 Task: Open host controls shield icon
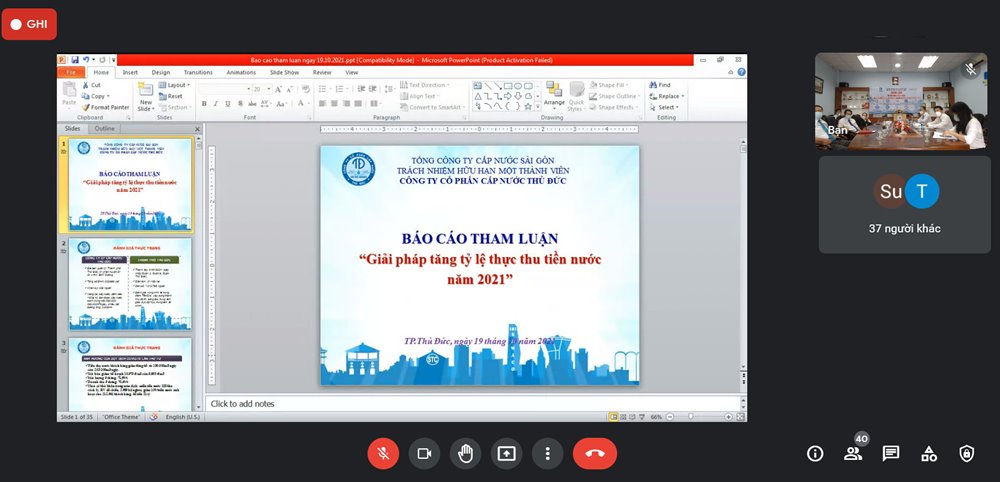(x=966, y=453)
